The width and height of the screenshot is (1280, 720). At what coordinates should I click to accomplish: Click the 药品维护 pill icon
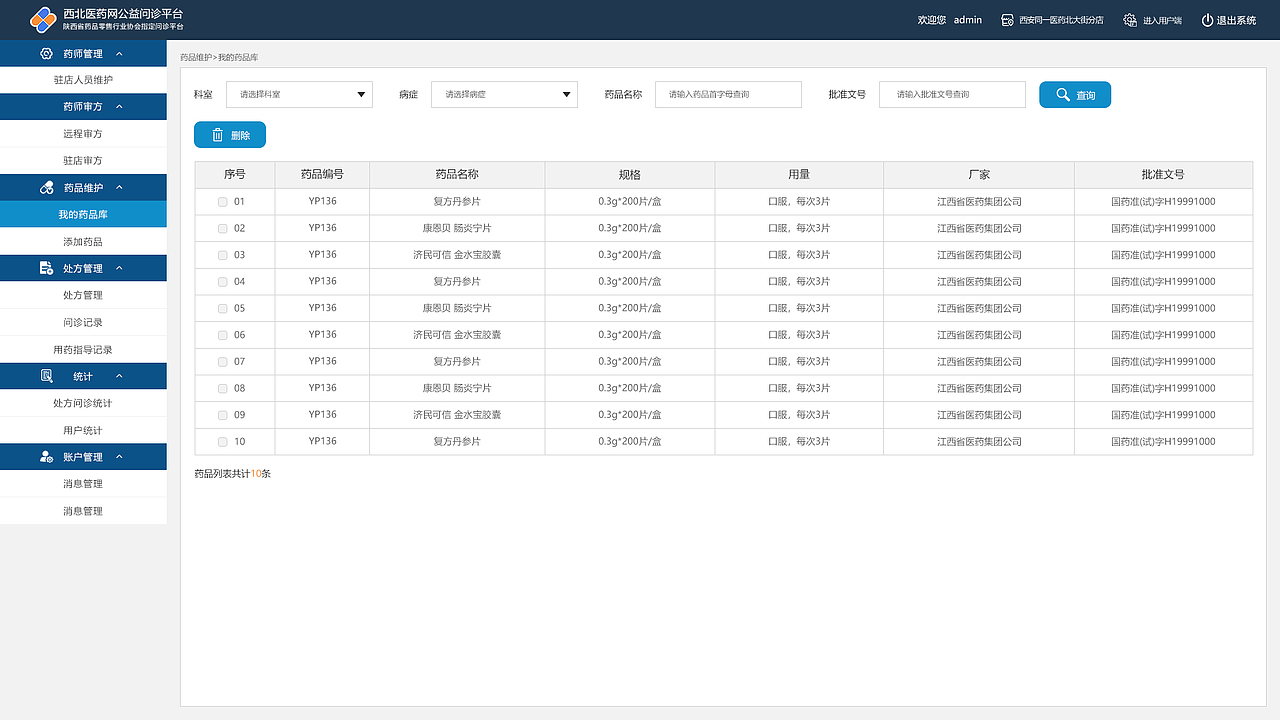click(x=46, y=188)
